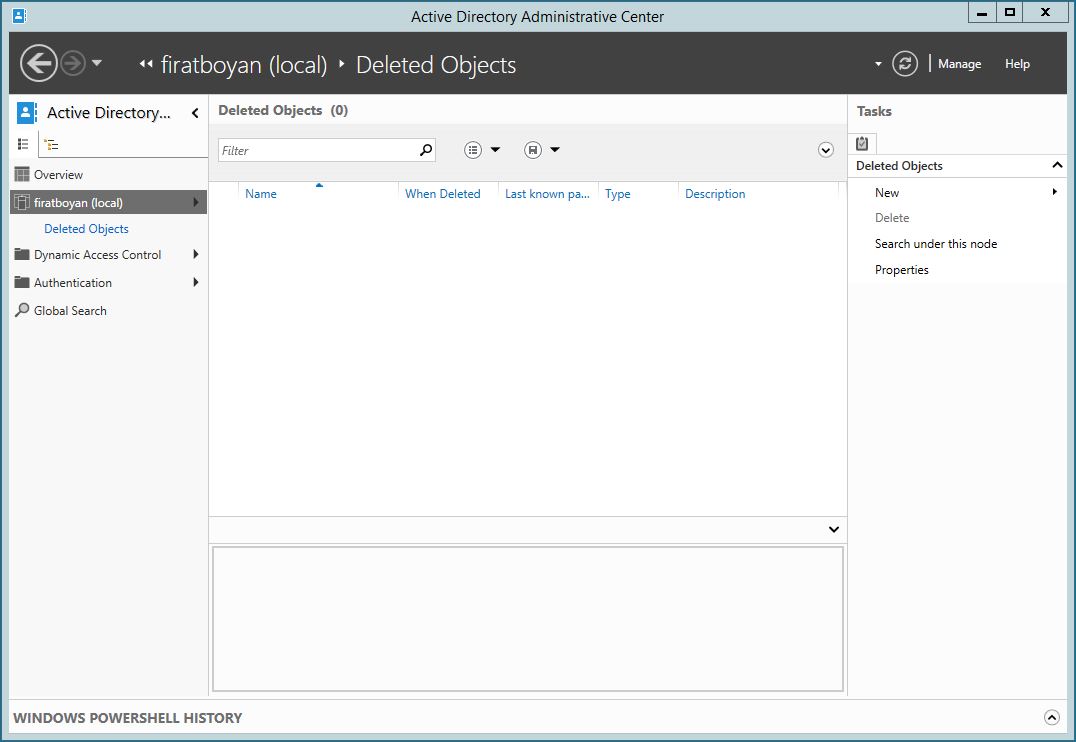Click the Active Directory navigation pane icon
Viewport: 1076px width, 742px height.
click(x=27, y=113)
